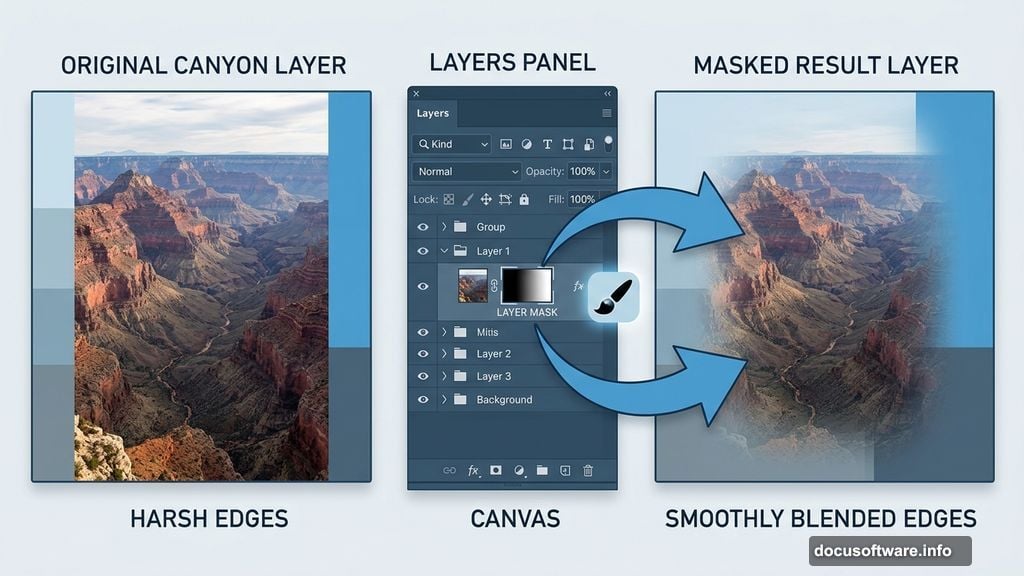Click the Lock all padlock button
Image resolution: width=1024 pixels, height=576 pixels.
524,200
